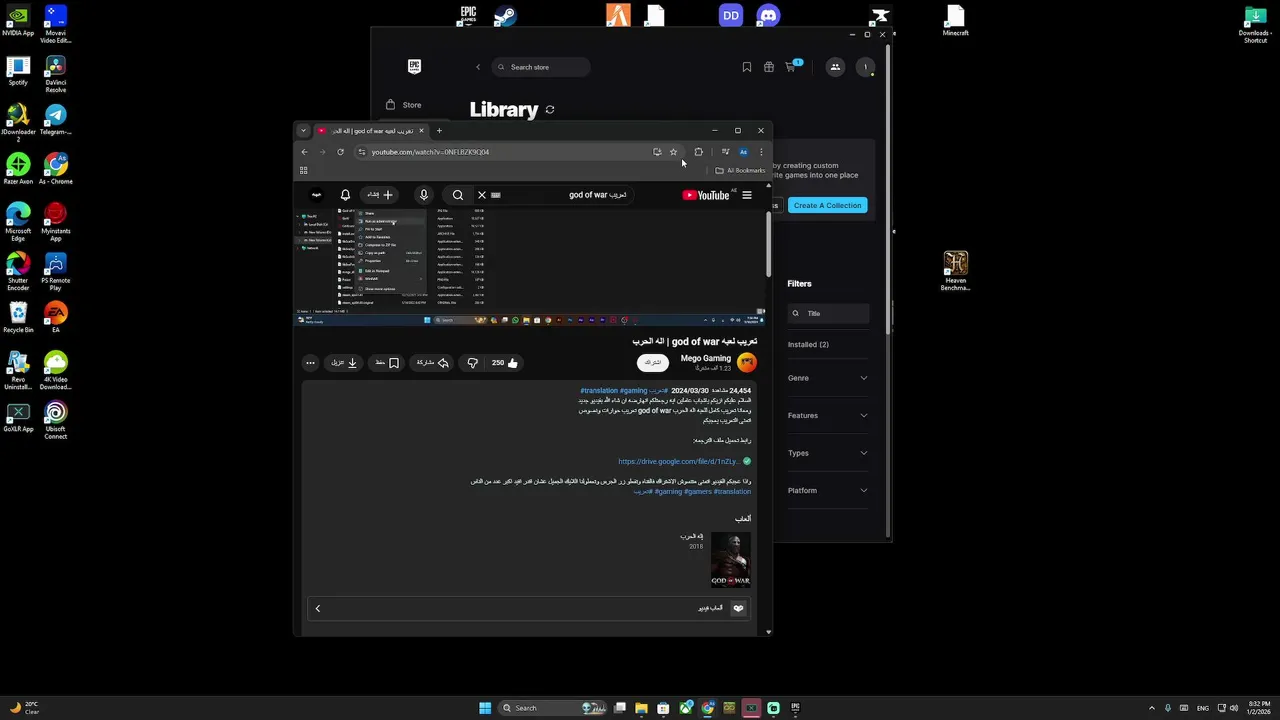Click the YouTube logo in the header
The width and height of the screenshot is (1280, 720).
coord(706,195)
